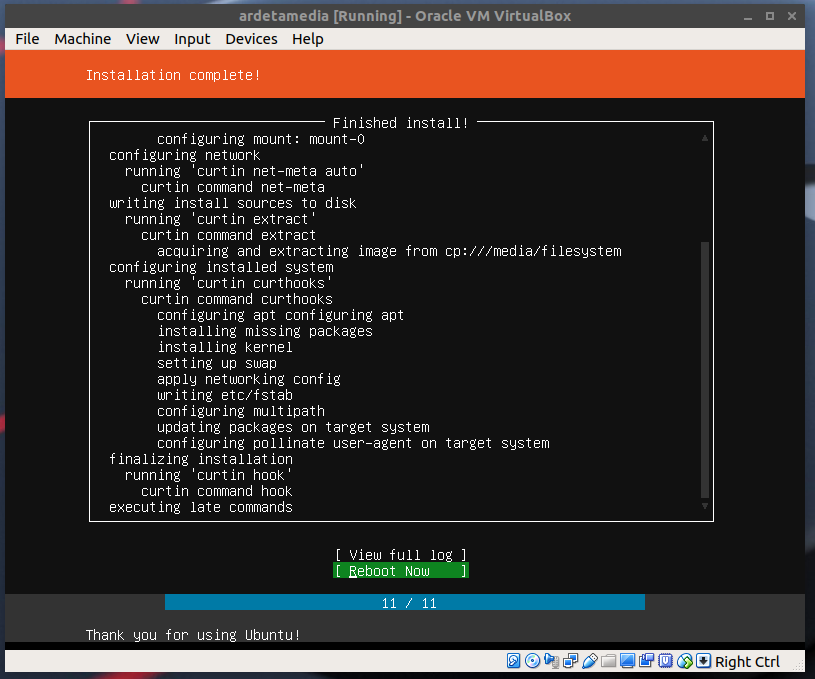Click the hard disk activity indicator icon
This screenshot has width=815, height=679.
(514, 661)
